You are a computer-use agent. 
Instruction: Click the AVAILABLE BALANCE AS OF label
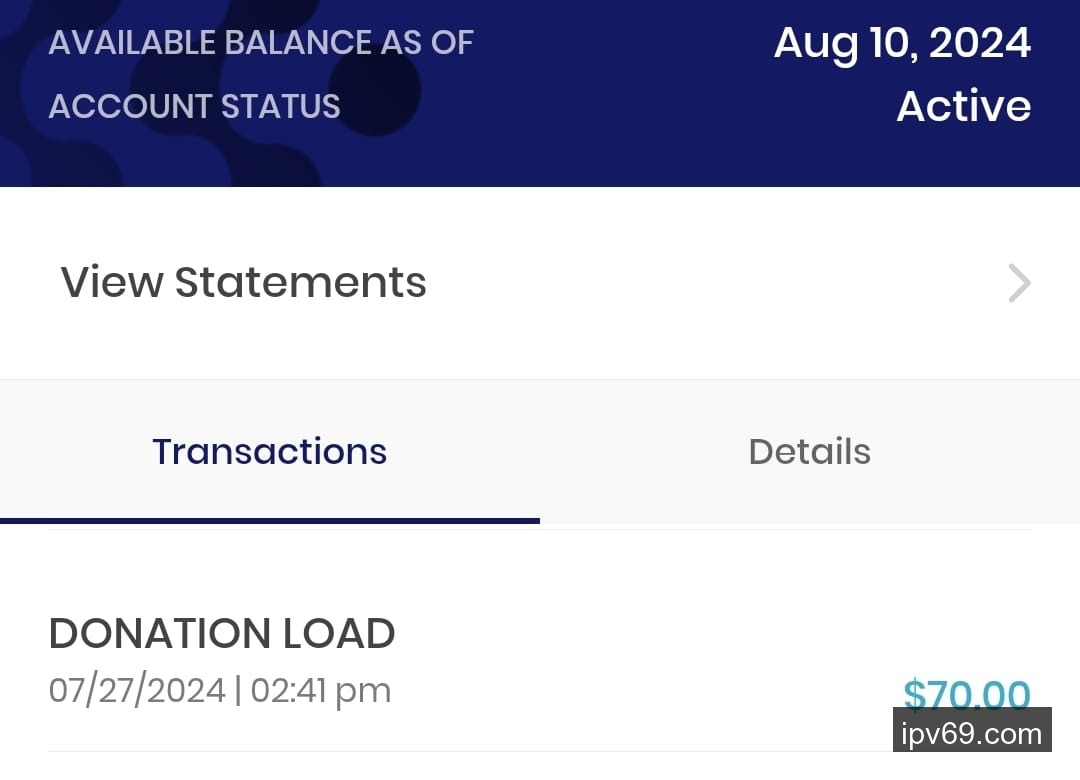[x=261, y=43]
